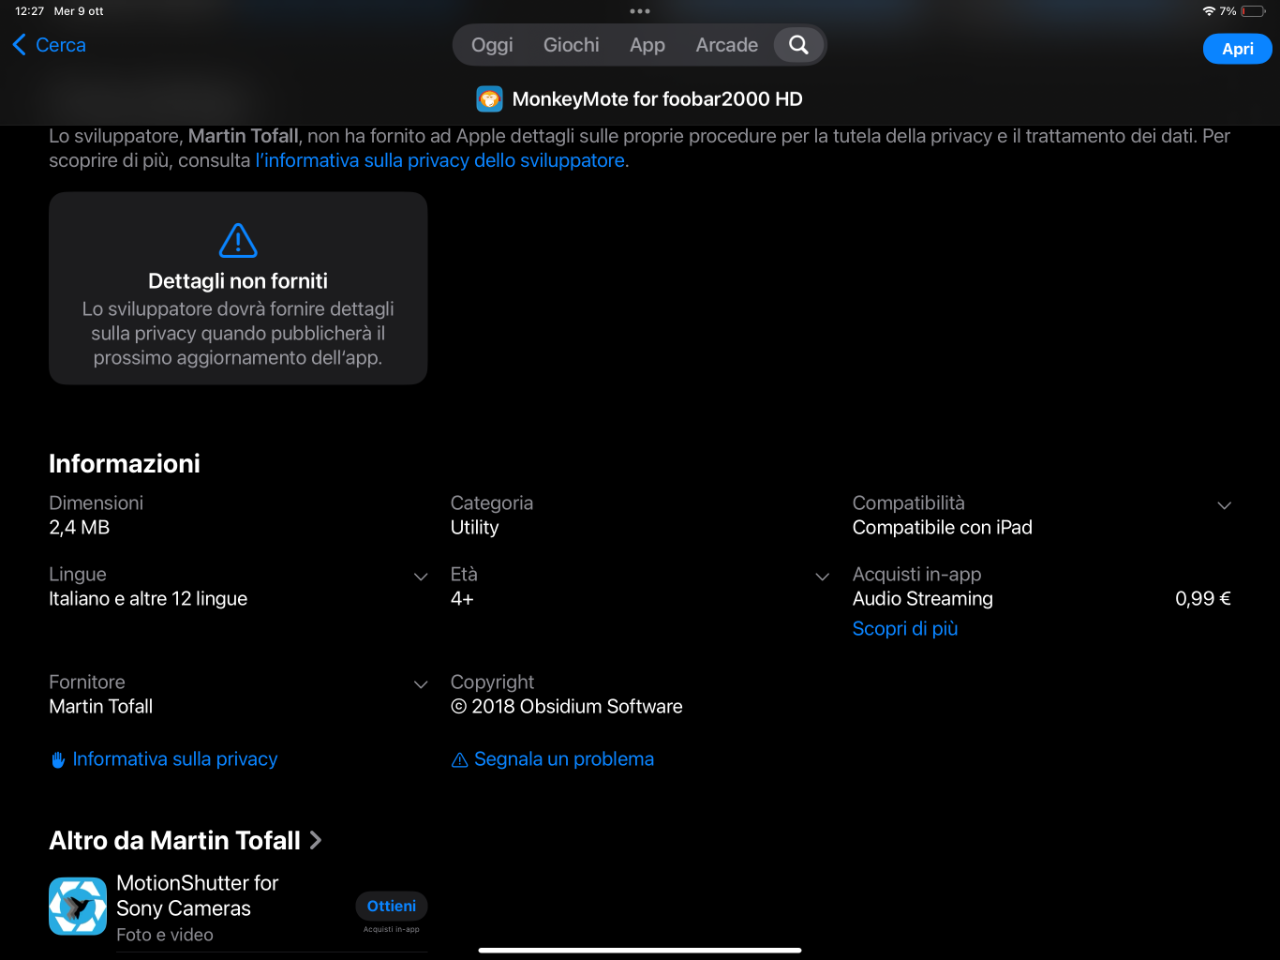This screenshot has width=1280, height=960.
Task: Expand the Compatibilità details chevron
Action: (1224, 506)
